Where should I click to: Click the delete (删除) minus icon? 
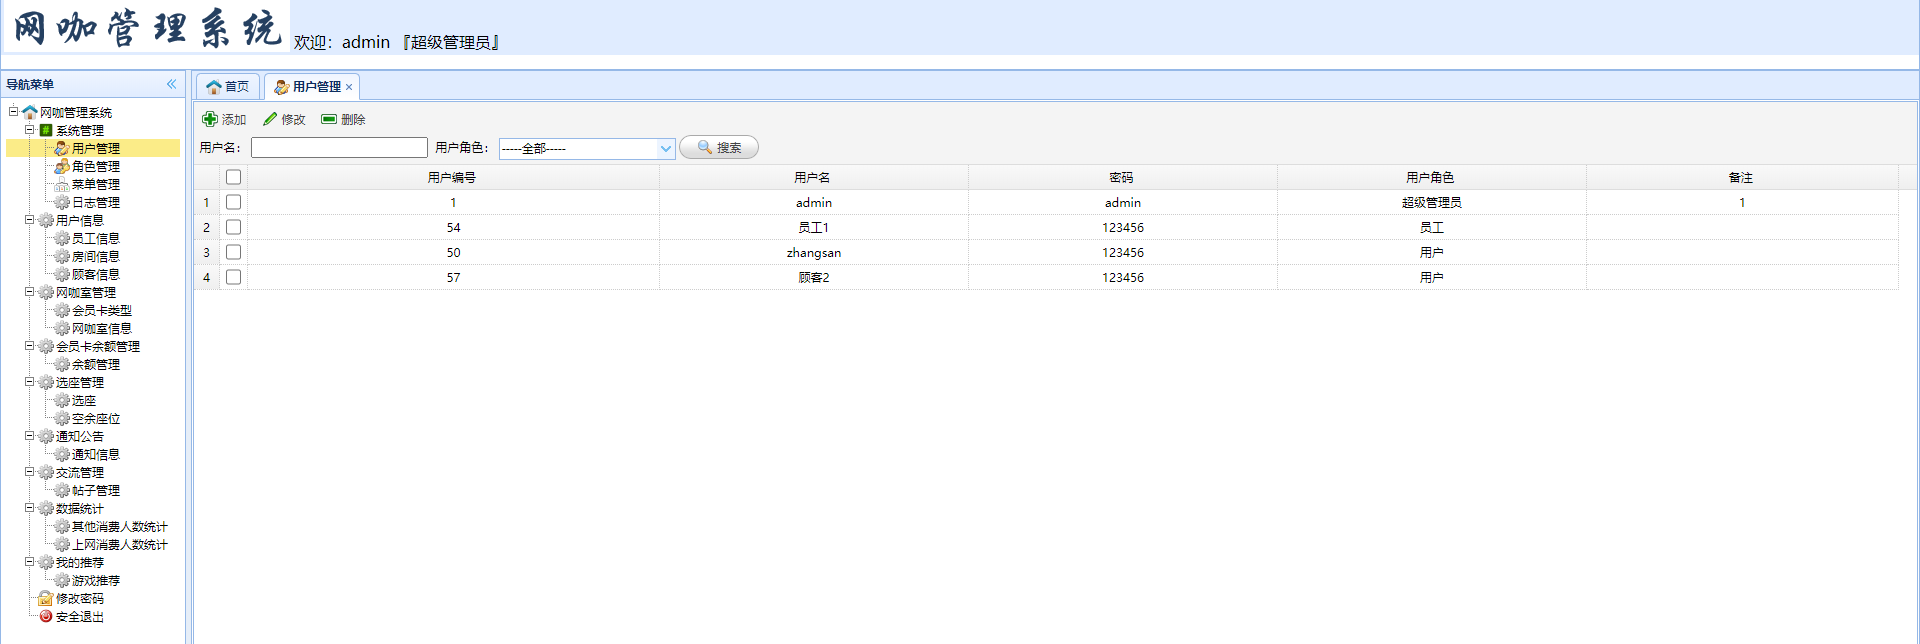pyautogui.click(x=329, y=119)
